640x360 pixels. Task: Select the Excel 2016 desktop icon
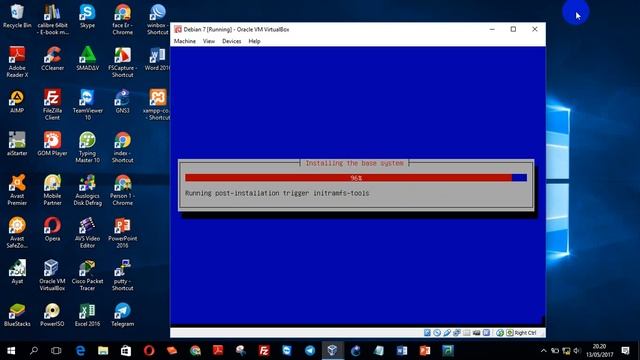click(x=87, y=314)
